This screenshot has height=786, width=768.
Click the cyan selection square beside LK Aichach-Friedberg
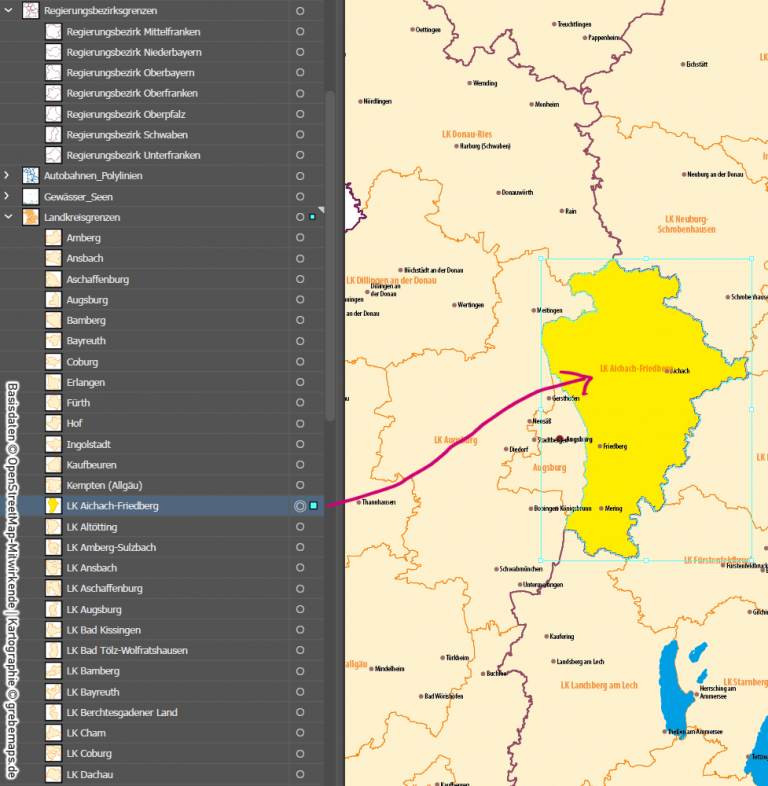pos(314,506)
